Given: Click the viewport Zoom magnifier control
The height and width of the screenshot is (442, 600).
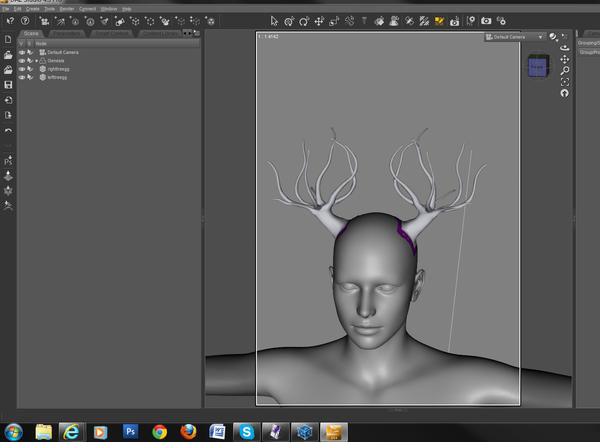Looking at the screenshot, I should pos(565,71).
